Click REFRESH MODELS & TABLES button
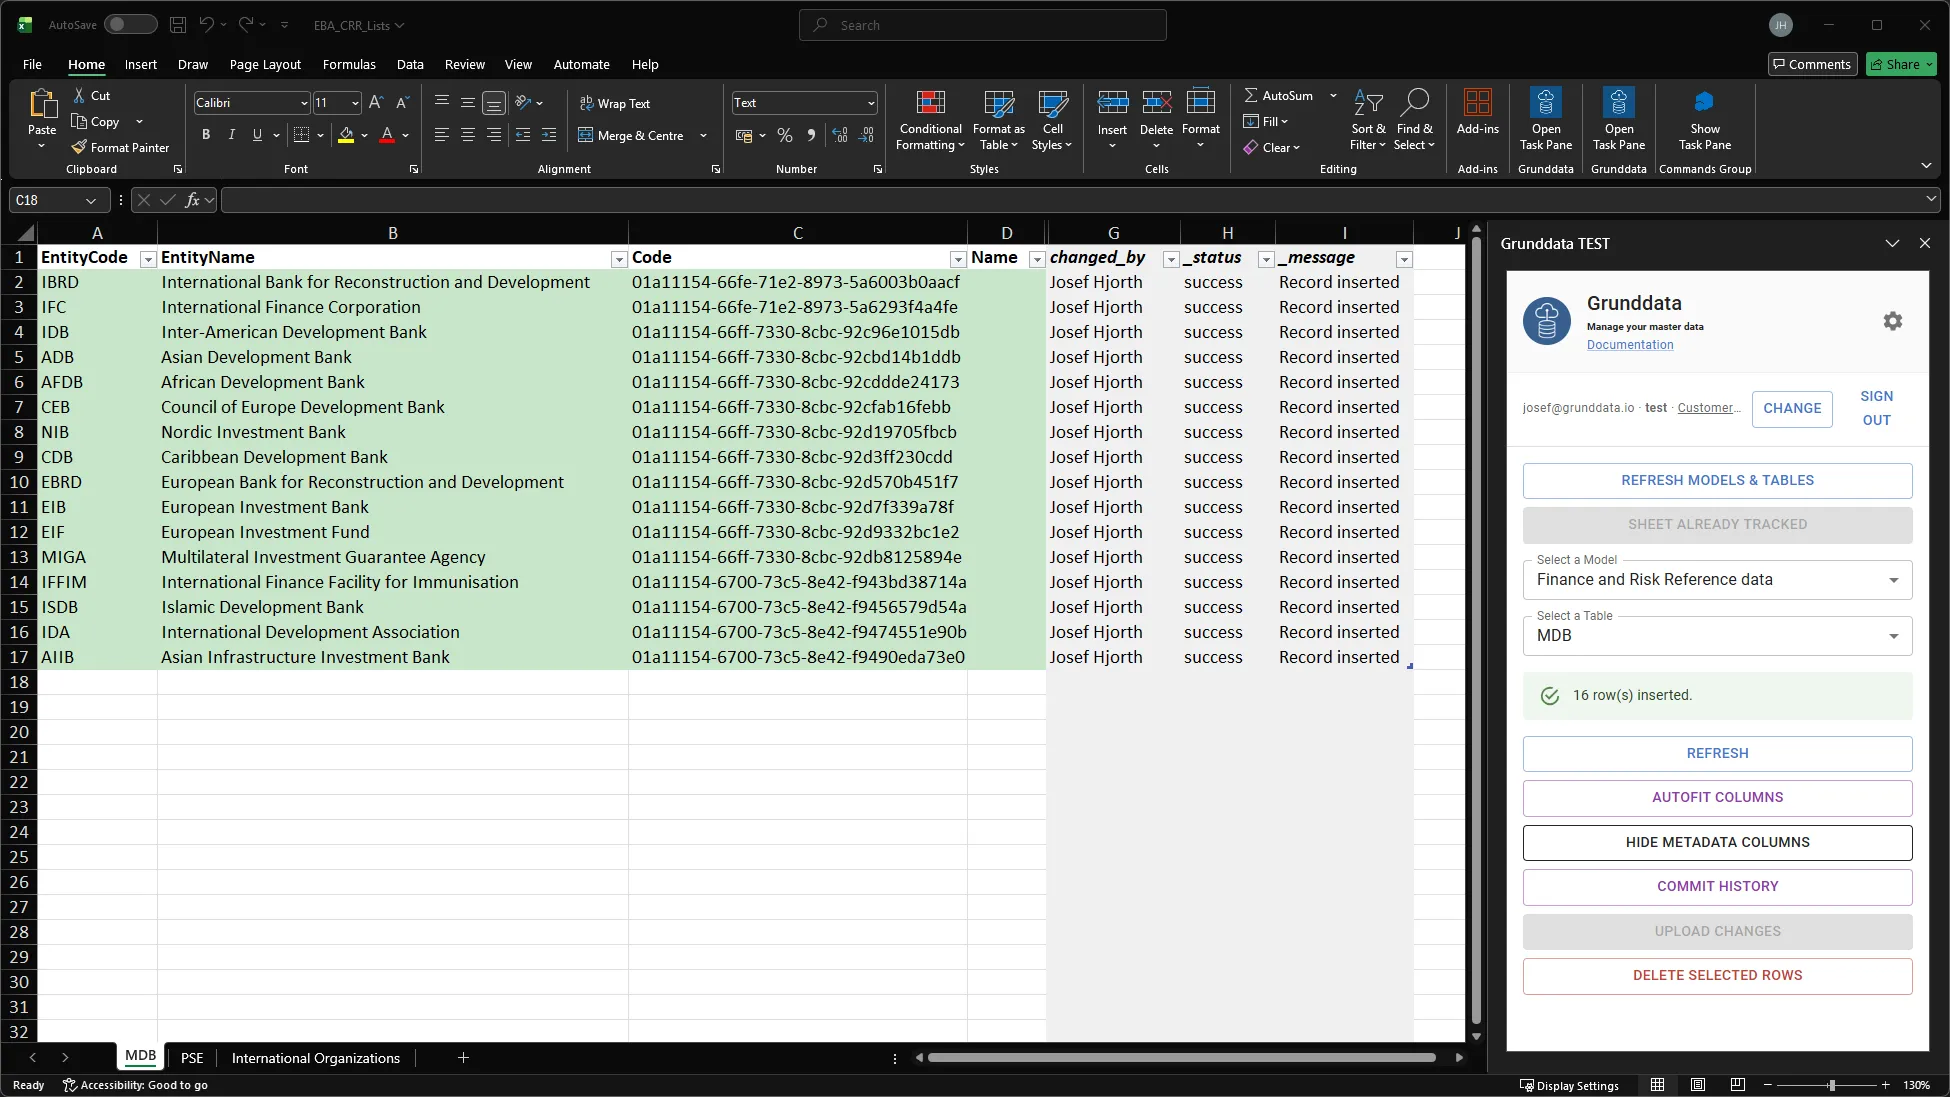The height and width of the screenshot is (1097, 1950). point(1717,480)
